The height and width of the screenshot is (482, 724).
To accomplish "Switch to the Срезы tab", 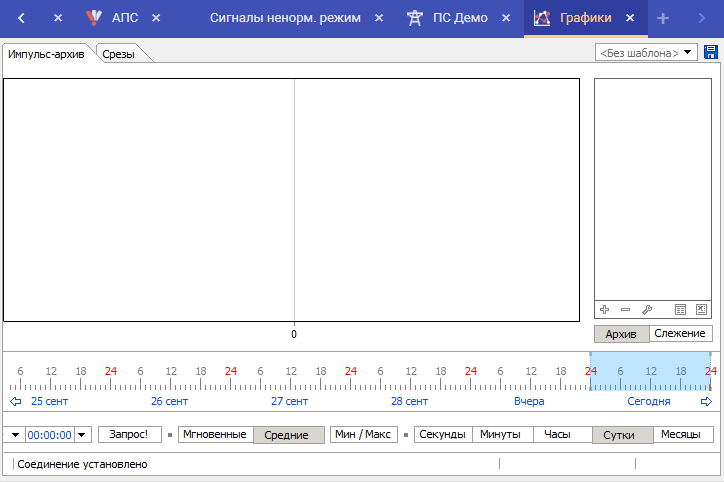I will (x=121, y=55).
